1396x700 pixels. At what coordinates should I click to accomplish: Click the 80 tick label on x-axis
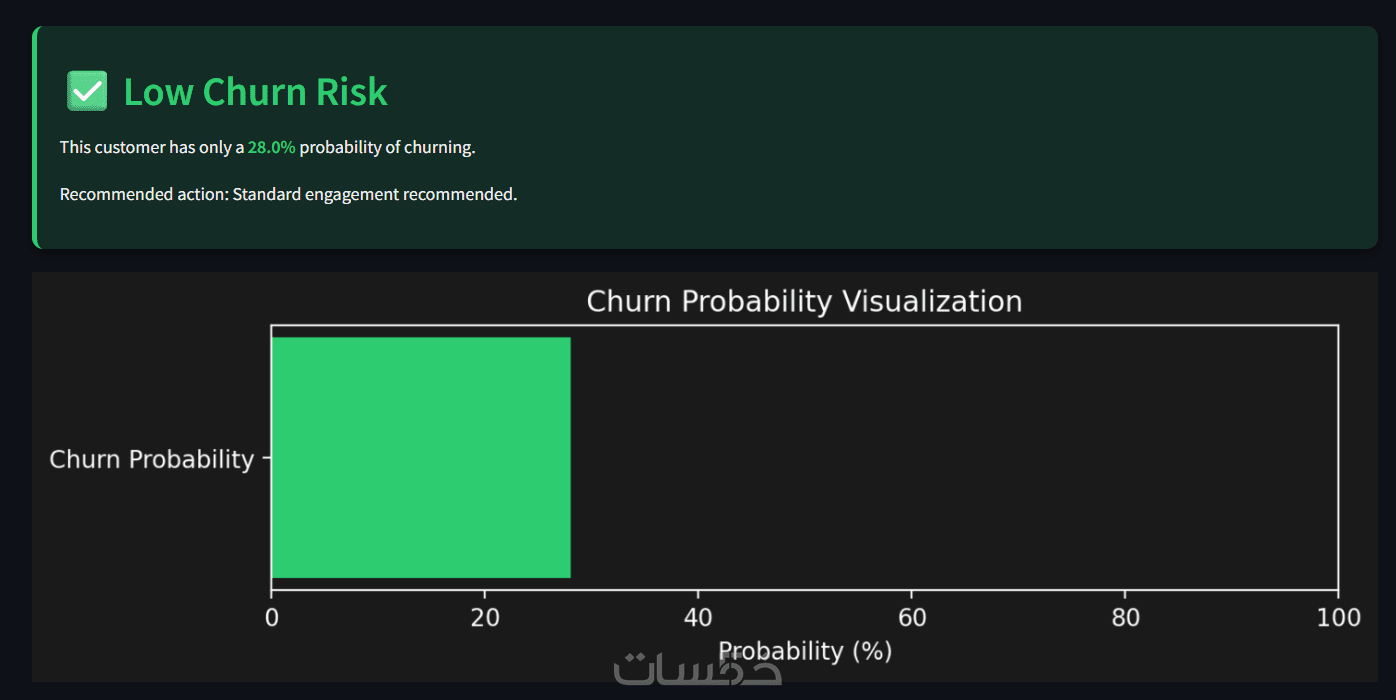point(1125,618)
